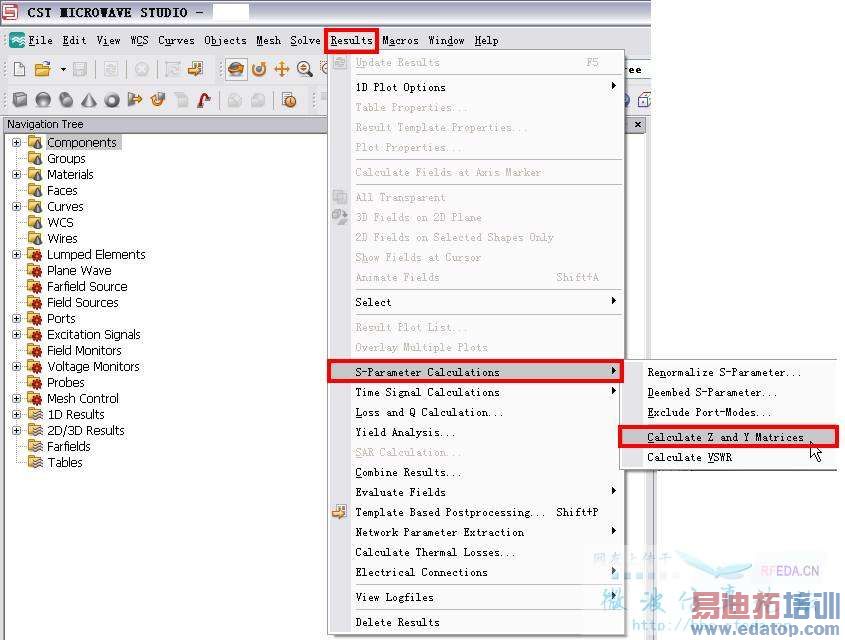Screen dimensions: 845x640
Task: Open Network Parameter Extraction submenu
Action: coord(476,532)
